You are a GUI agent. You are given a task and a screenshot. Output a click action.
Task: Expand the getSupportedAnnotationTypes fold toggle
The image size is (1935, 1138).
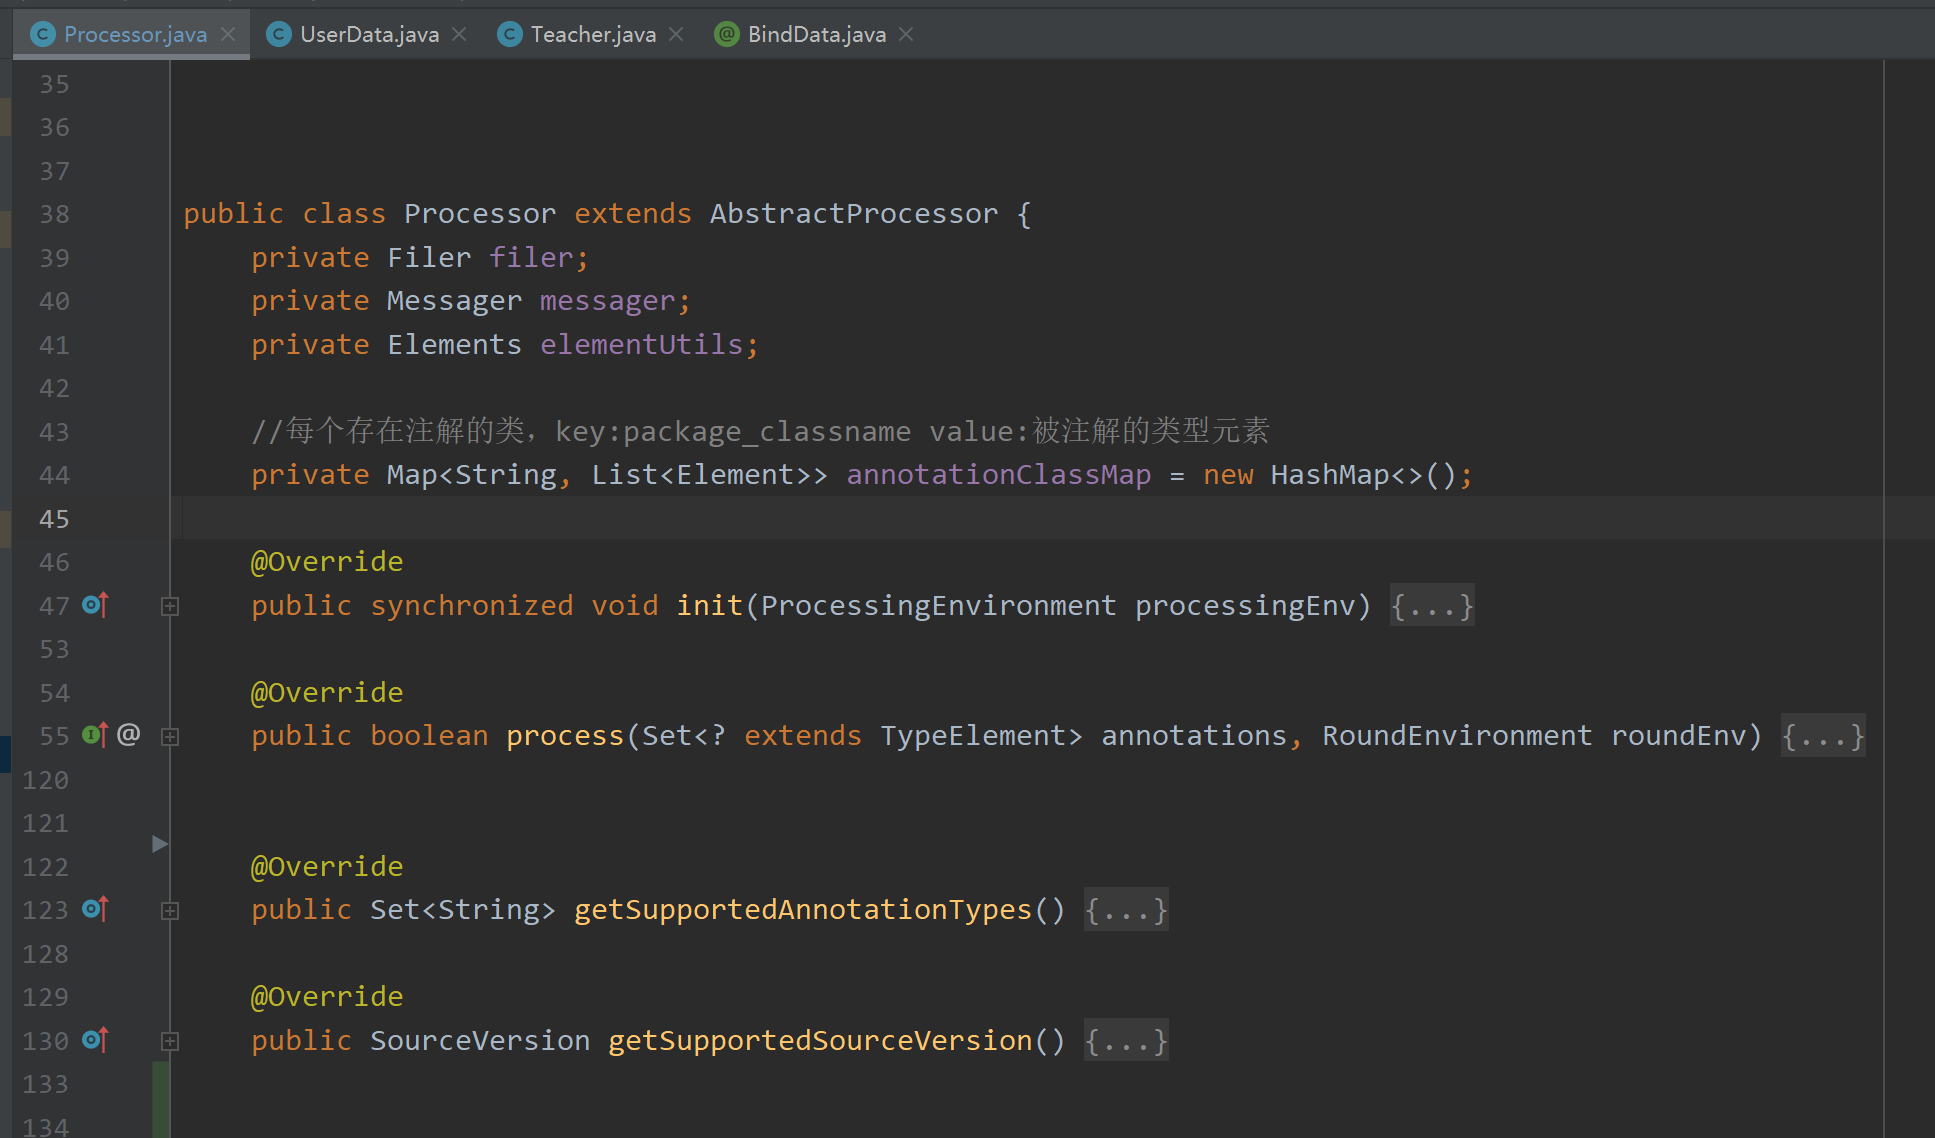coord(170,911)
